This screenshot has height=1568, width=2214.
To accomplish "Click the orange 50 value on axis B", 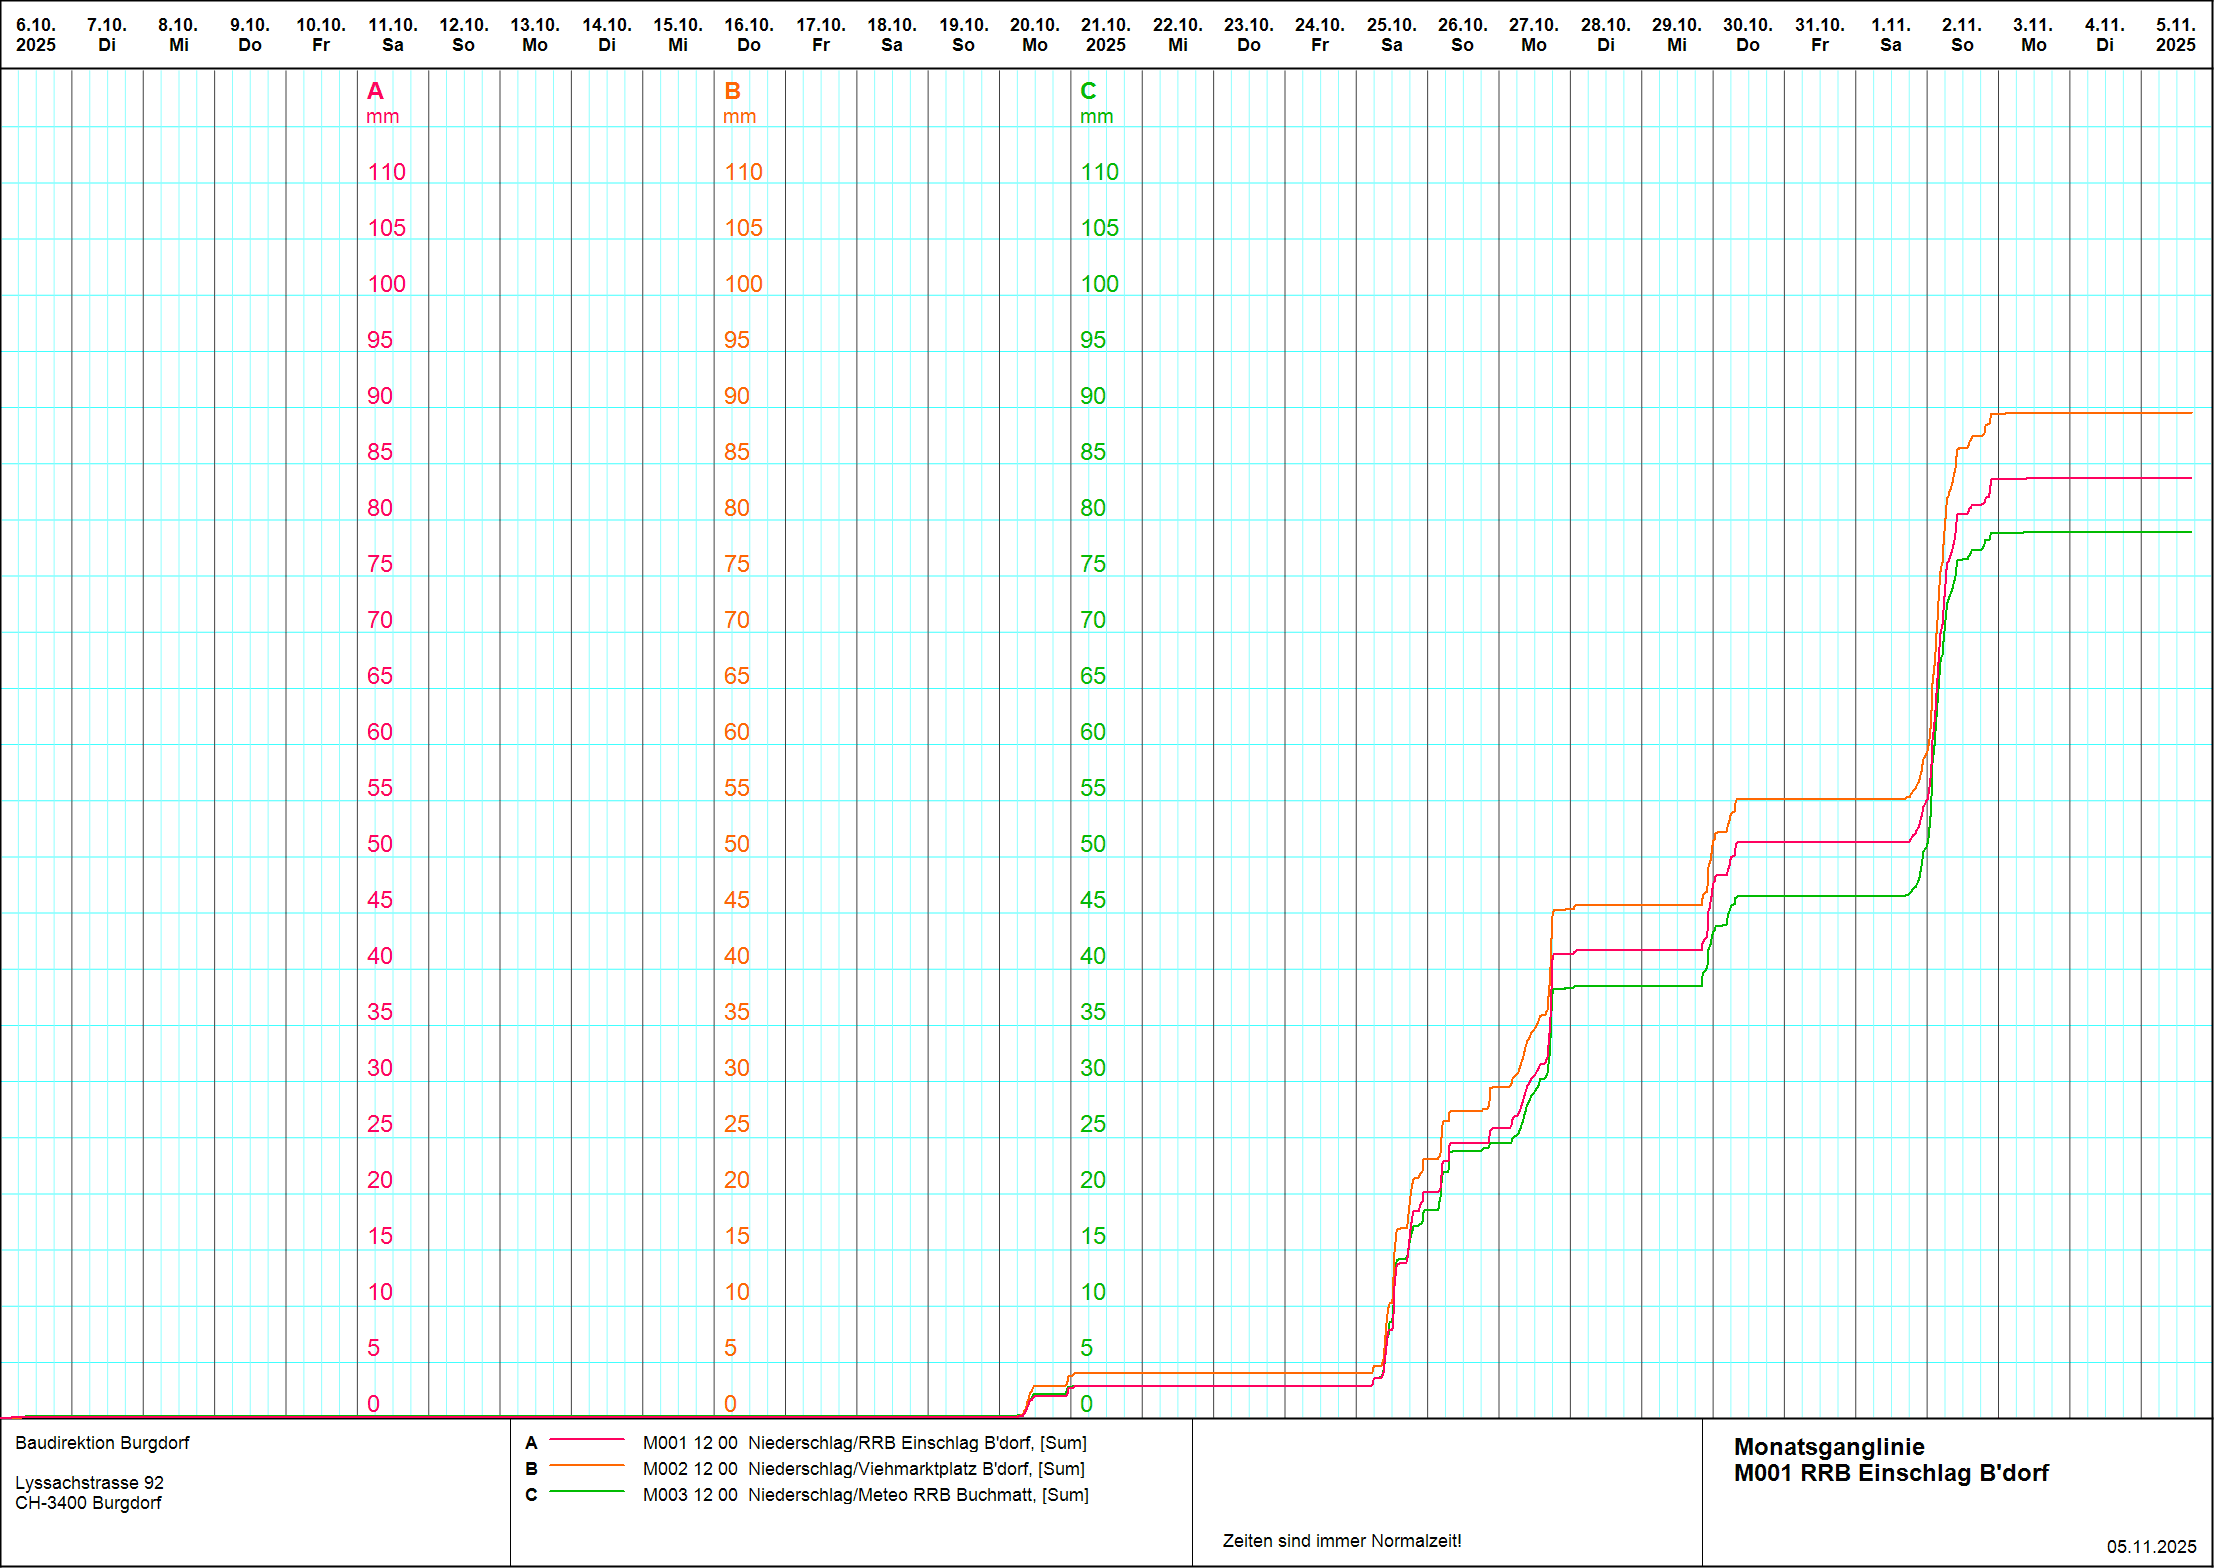I will point(736,844).
